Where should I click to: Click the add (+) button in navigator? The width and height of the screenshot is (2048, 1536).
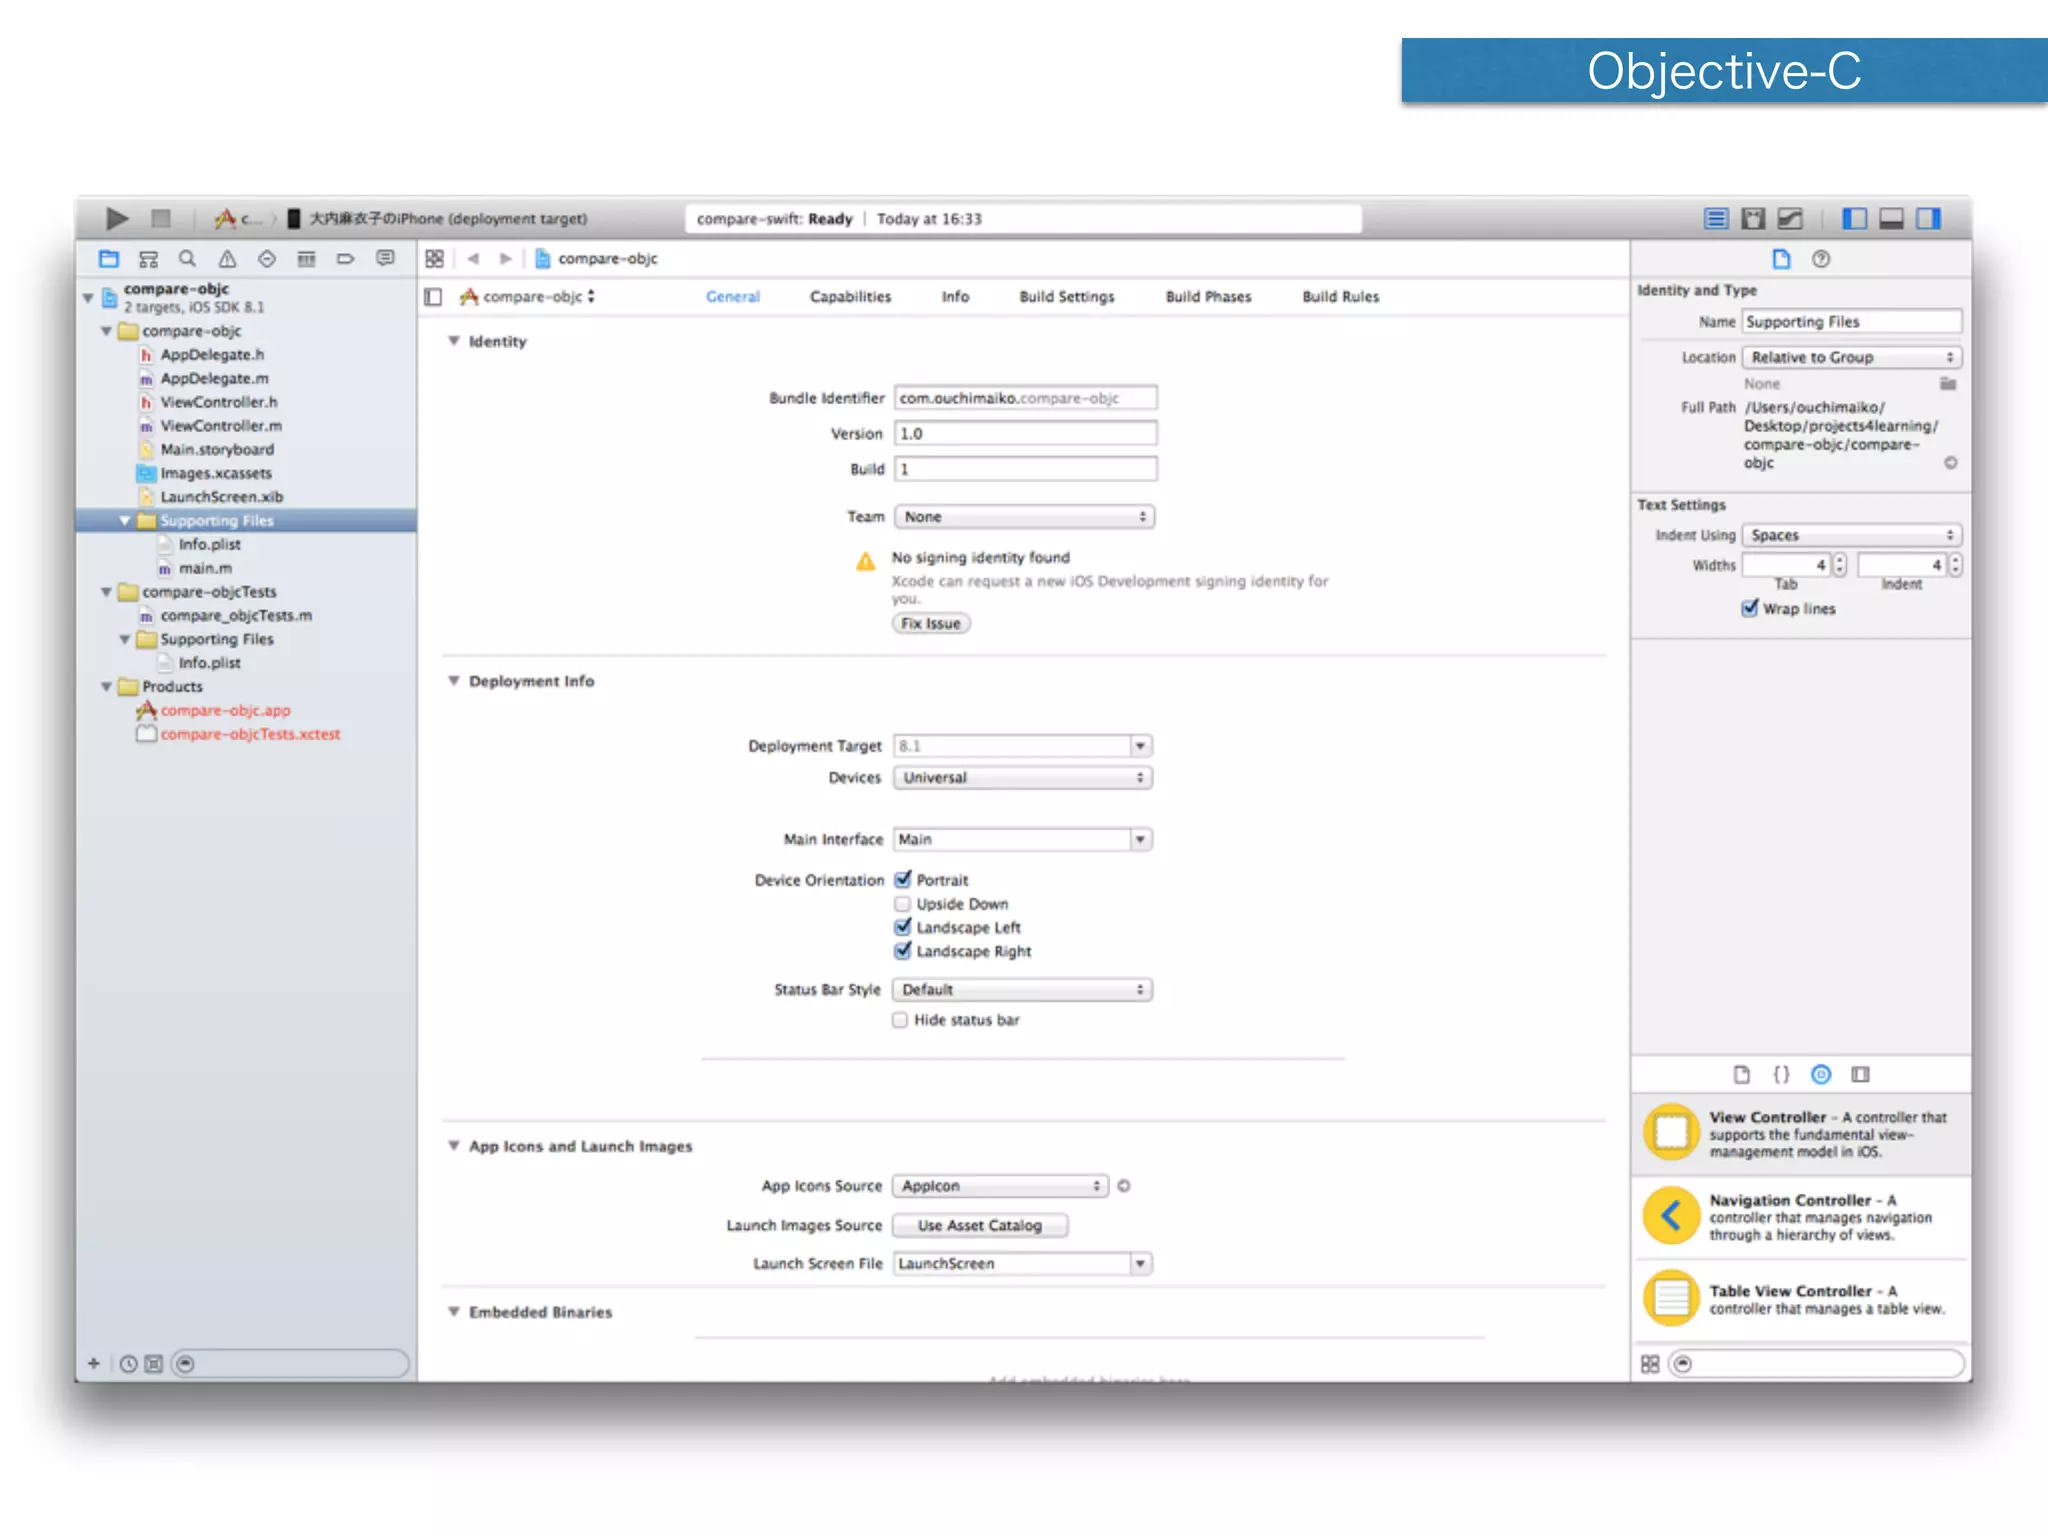[94, 1363]
